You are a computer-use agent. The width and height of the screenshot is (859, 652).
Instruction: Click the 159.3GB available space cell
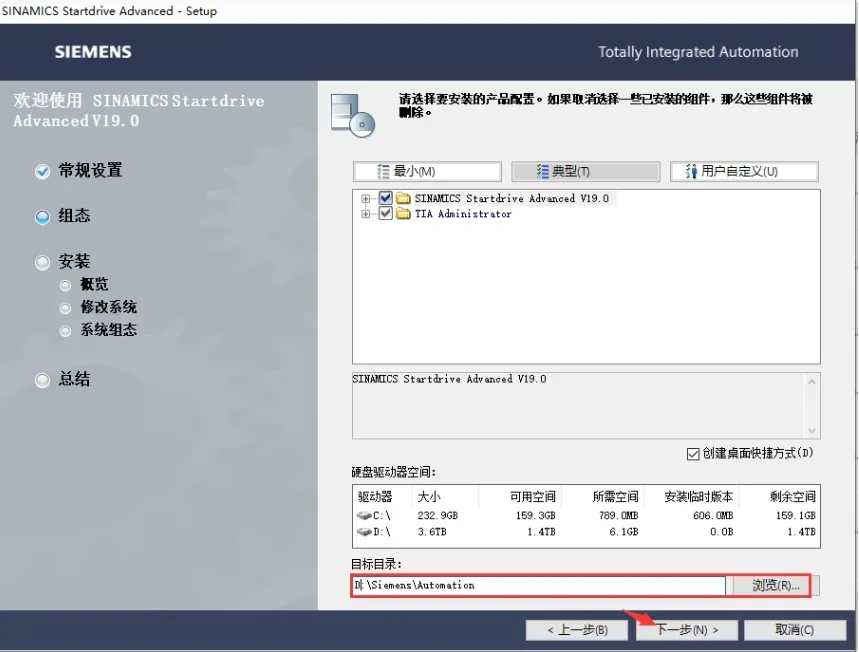[x=535, y=516]
